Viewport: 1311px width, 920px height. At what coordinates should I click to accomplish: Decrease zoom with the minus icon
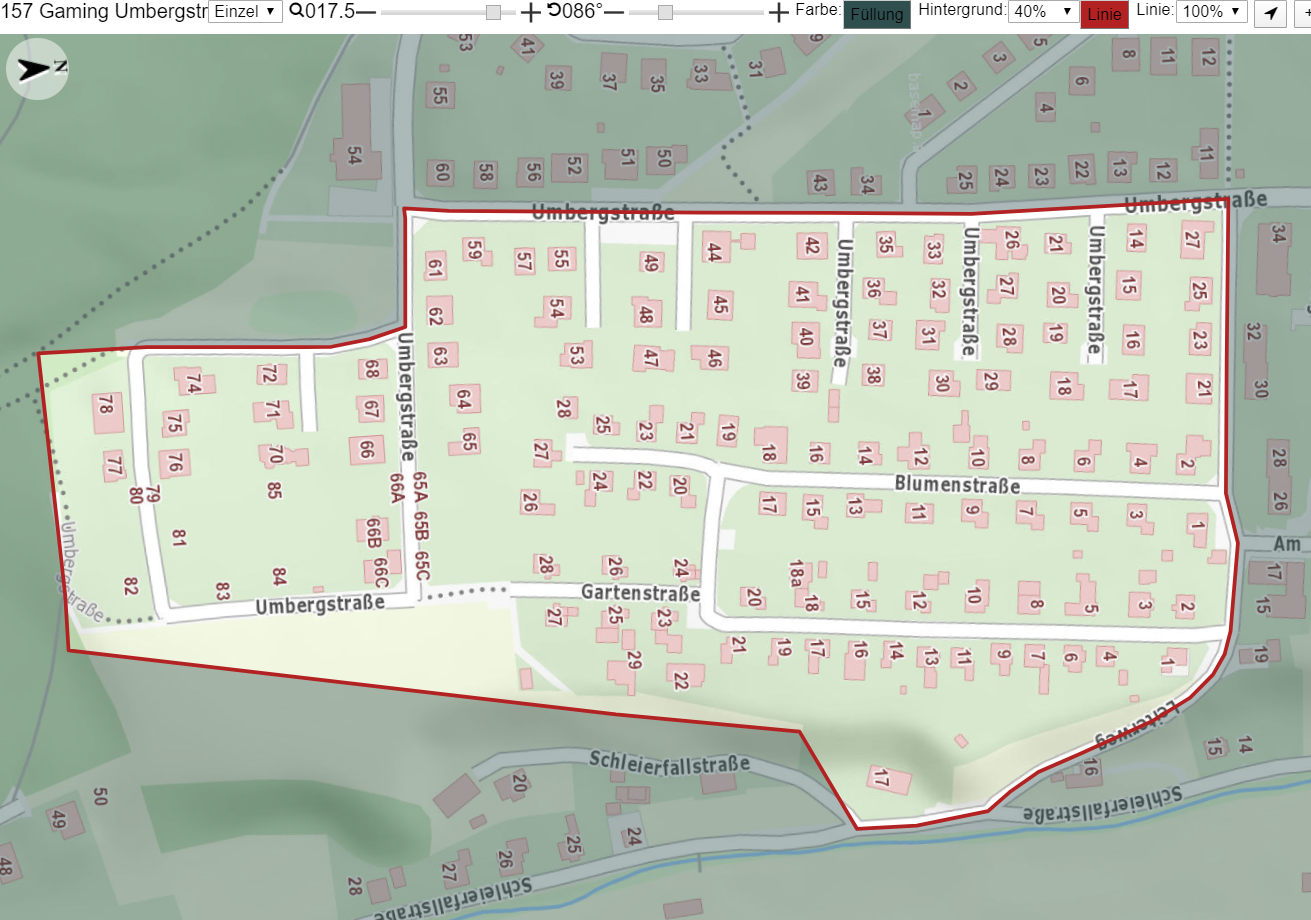[x=366, y=12]
